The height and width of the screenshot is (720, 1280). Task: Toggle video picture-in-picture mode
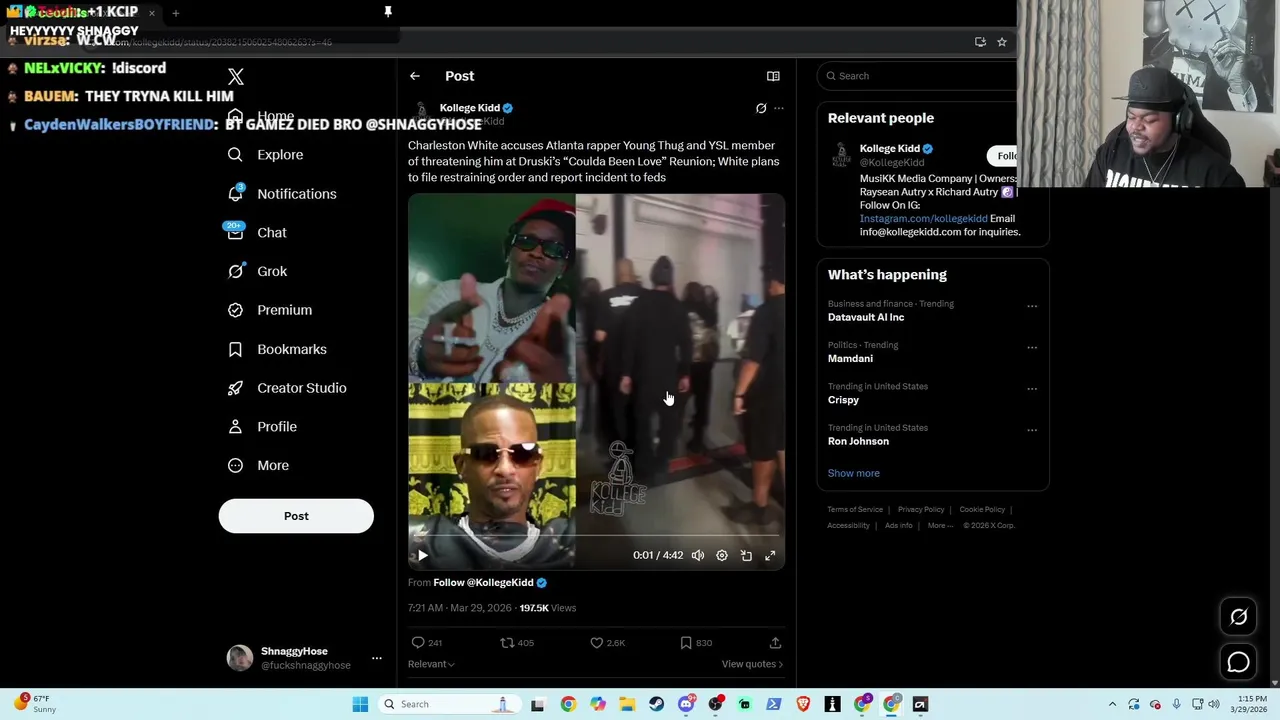[746, 555]
